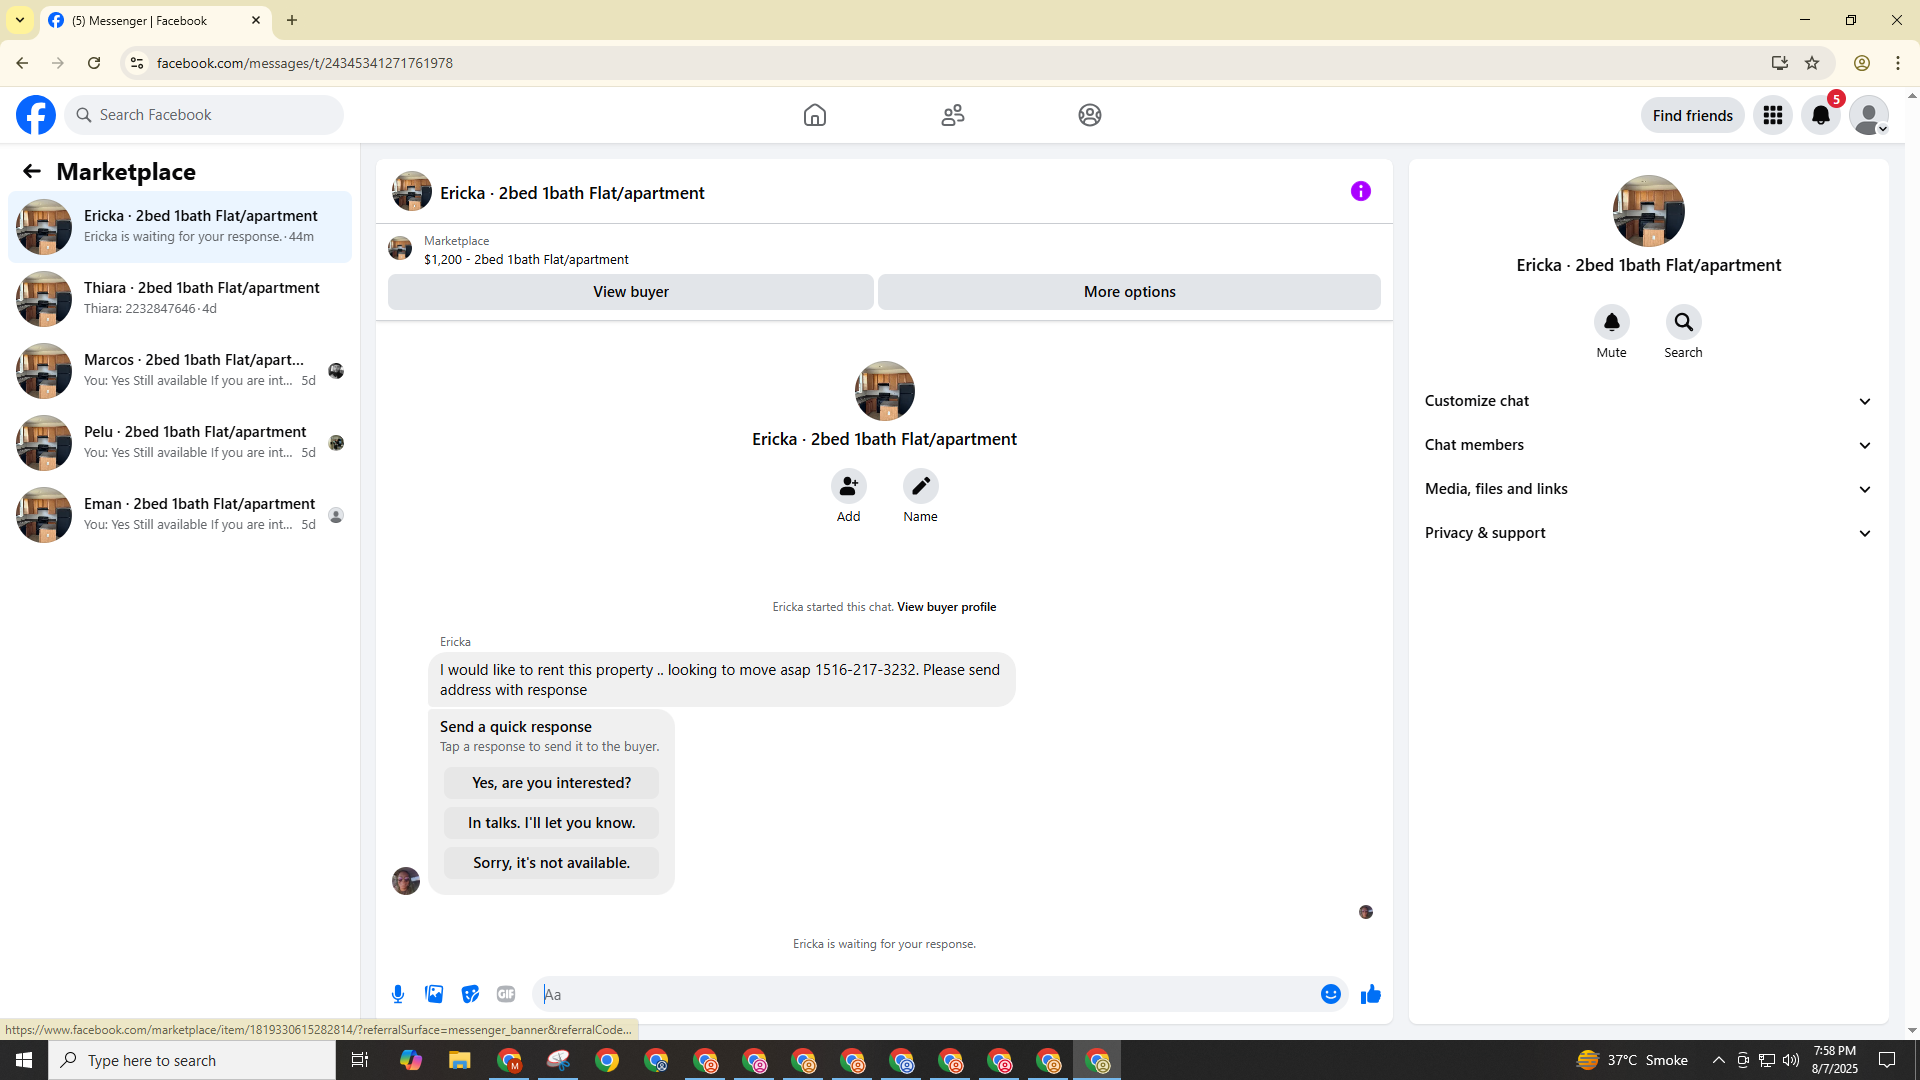Screen dimensions: 1920x1080
Task: Click the browser address bar URL
Action: click(x=305, y=63)
